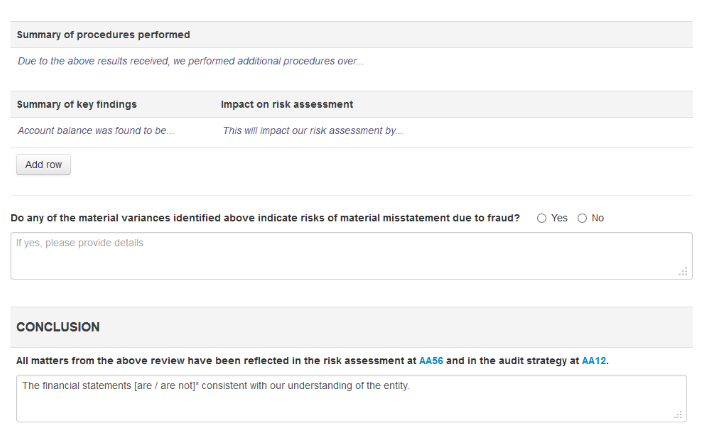The height and width of the screenshot is (446, 711).
Task: Open the AA12 audit strategy link
Action: pos(594,360)
